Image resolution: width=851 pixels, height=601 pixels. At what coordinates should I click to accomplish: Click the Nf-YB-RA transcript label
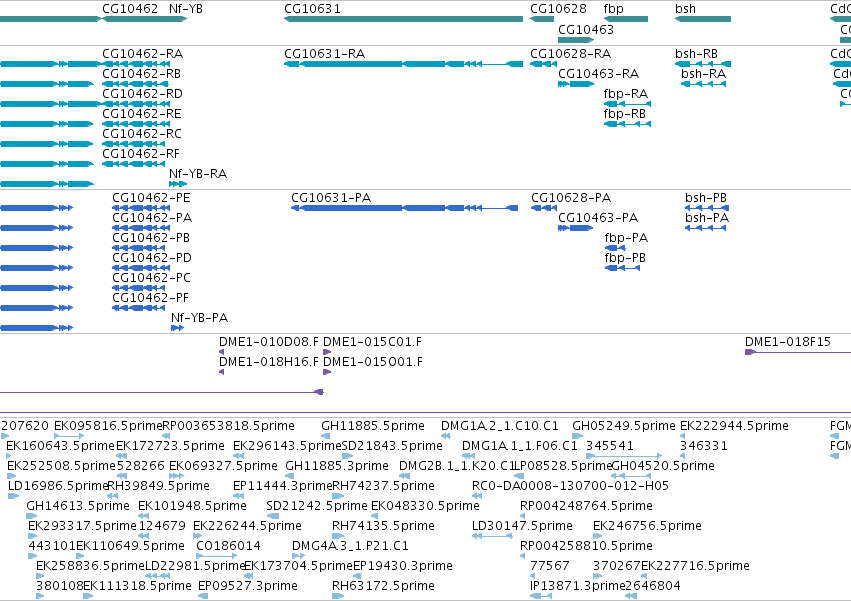[x=198, y=174]
